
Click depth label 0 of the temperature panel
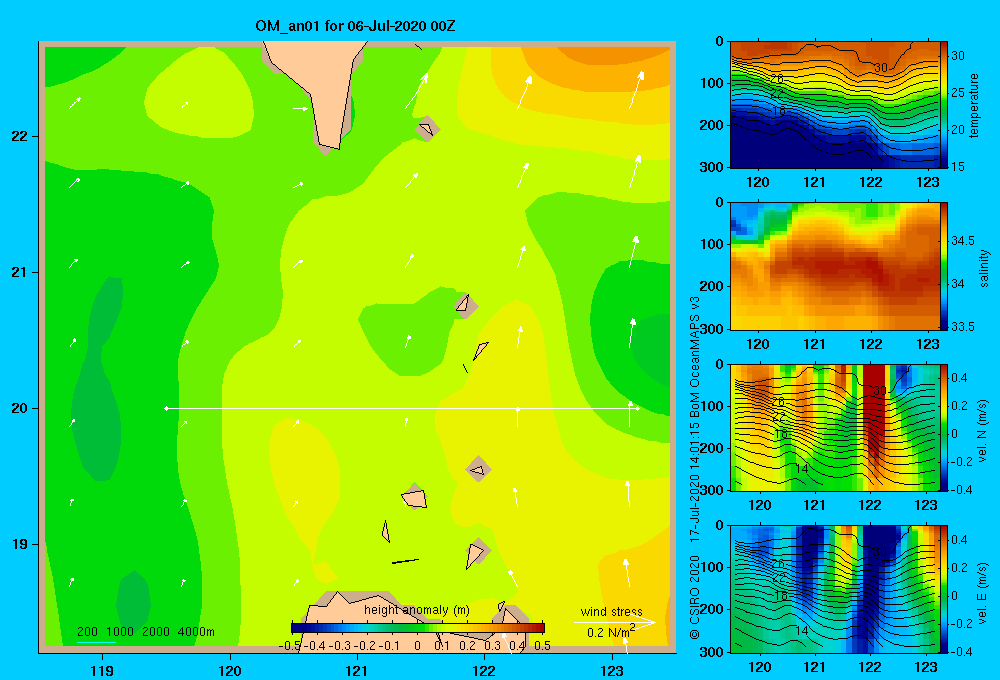pyautogui.click(x=719, y=41)
